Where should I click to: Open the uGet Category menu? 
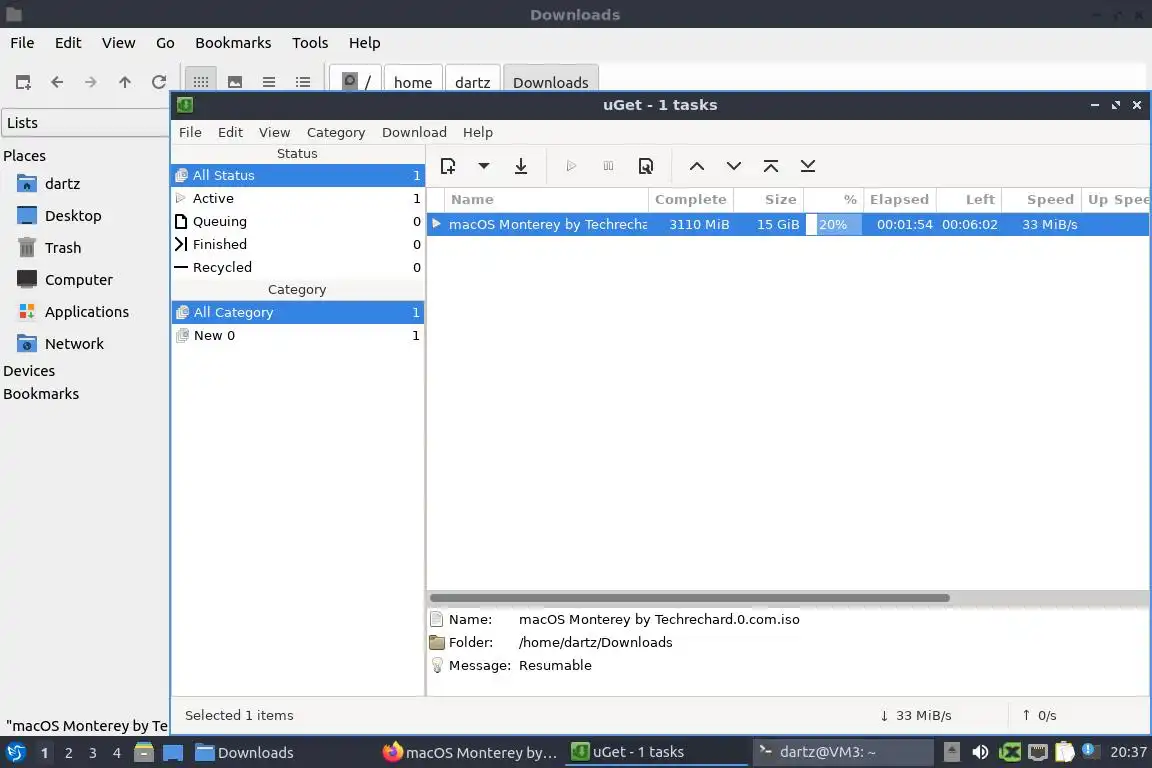tap(336, 132)
